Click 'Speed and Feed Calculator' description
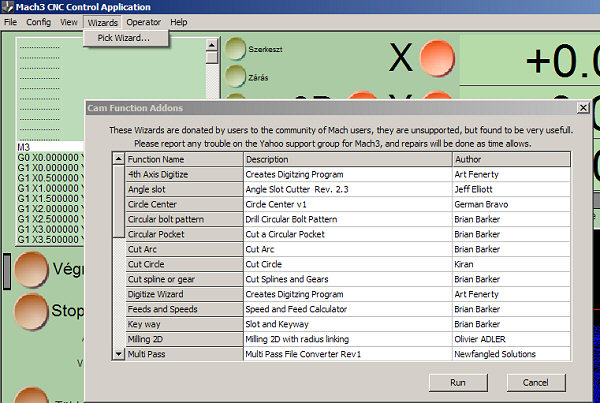600x403 pixels. pyautogui.click(x=347, y=309)
